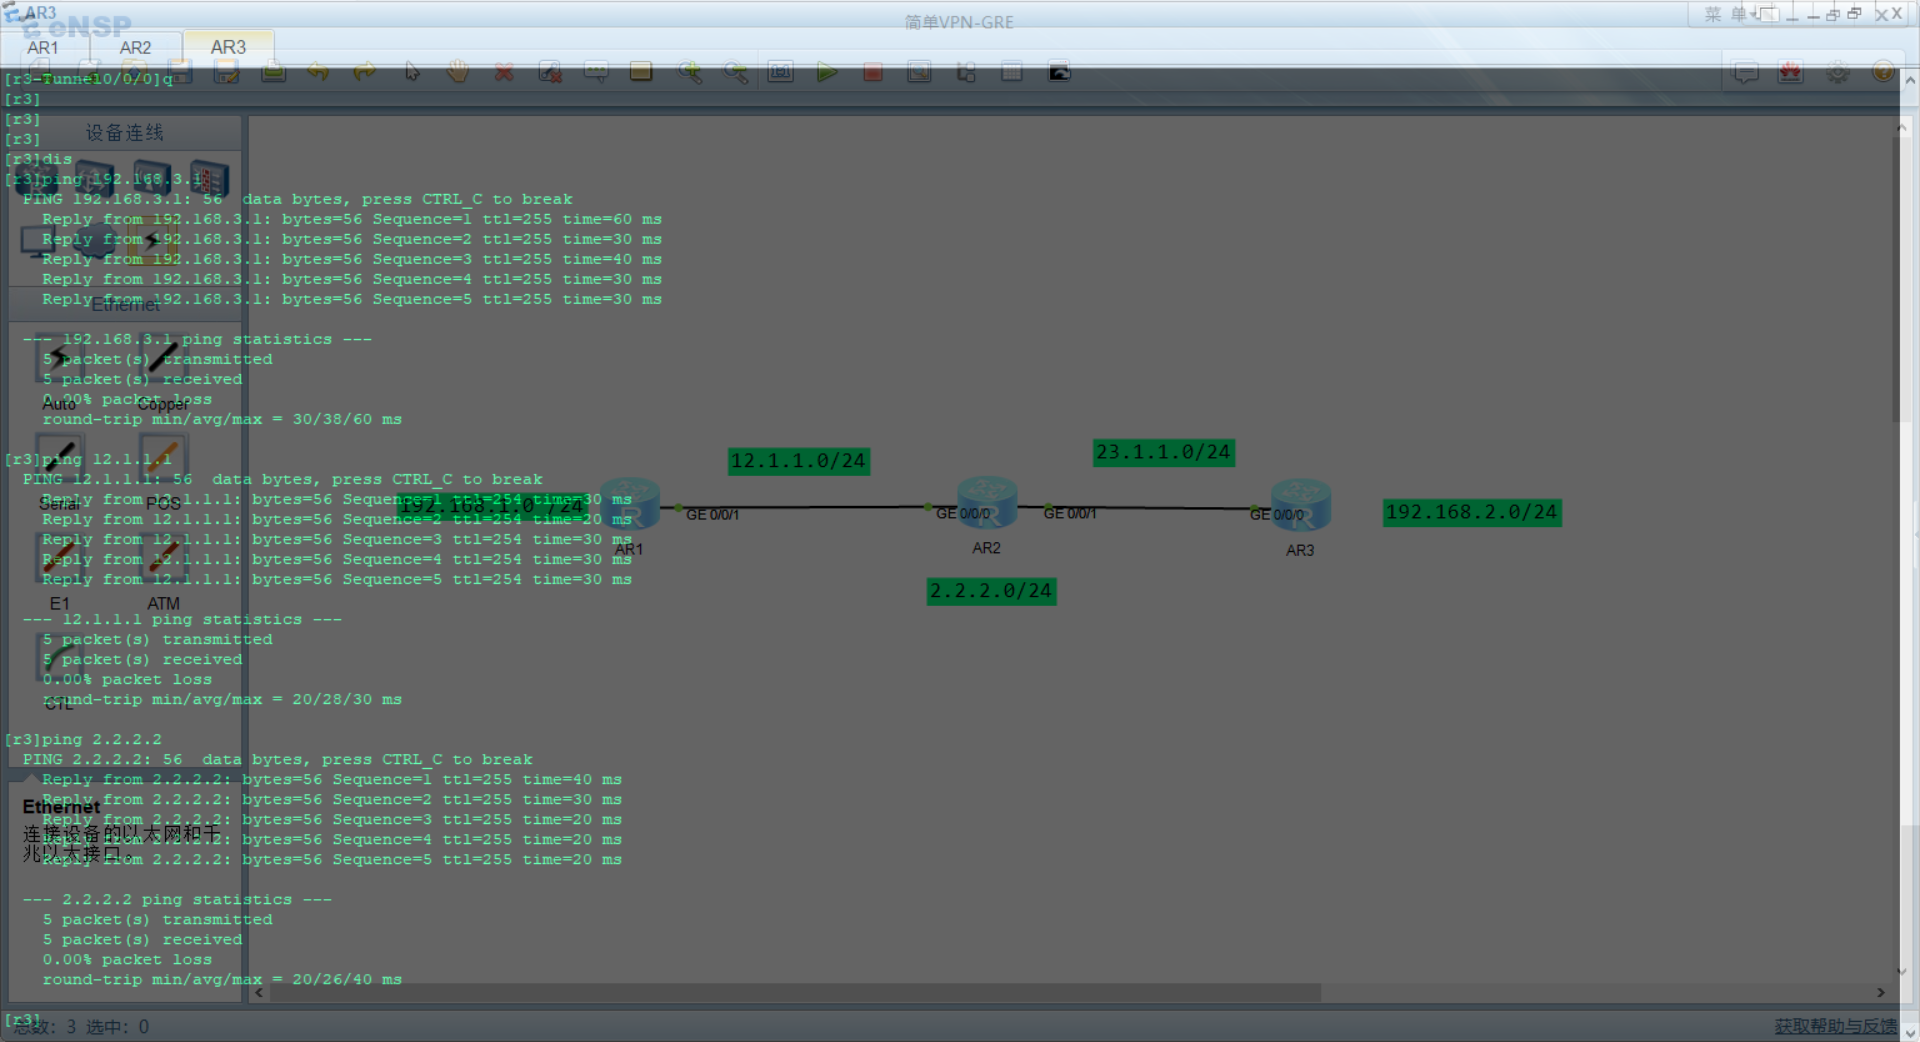Screen dimensions: 1920x1042
Task: Click the save-as disk with pencil icon
Action: point(227,72)
